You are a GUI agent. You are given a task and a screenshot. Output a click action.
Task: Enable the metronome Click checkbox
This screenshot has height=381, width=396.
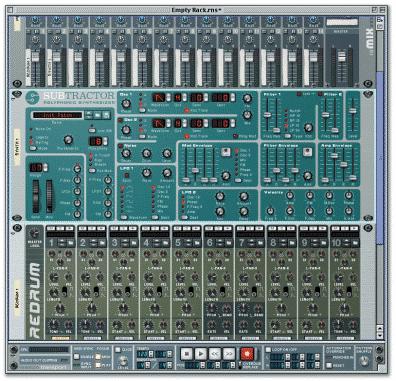[x=118, y=350]
